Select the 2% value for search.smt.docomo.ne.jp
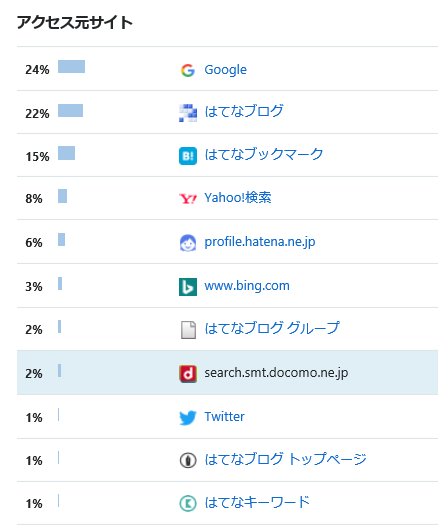The width and height of the screenshot is (438, 527). point(34,374)
